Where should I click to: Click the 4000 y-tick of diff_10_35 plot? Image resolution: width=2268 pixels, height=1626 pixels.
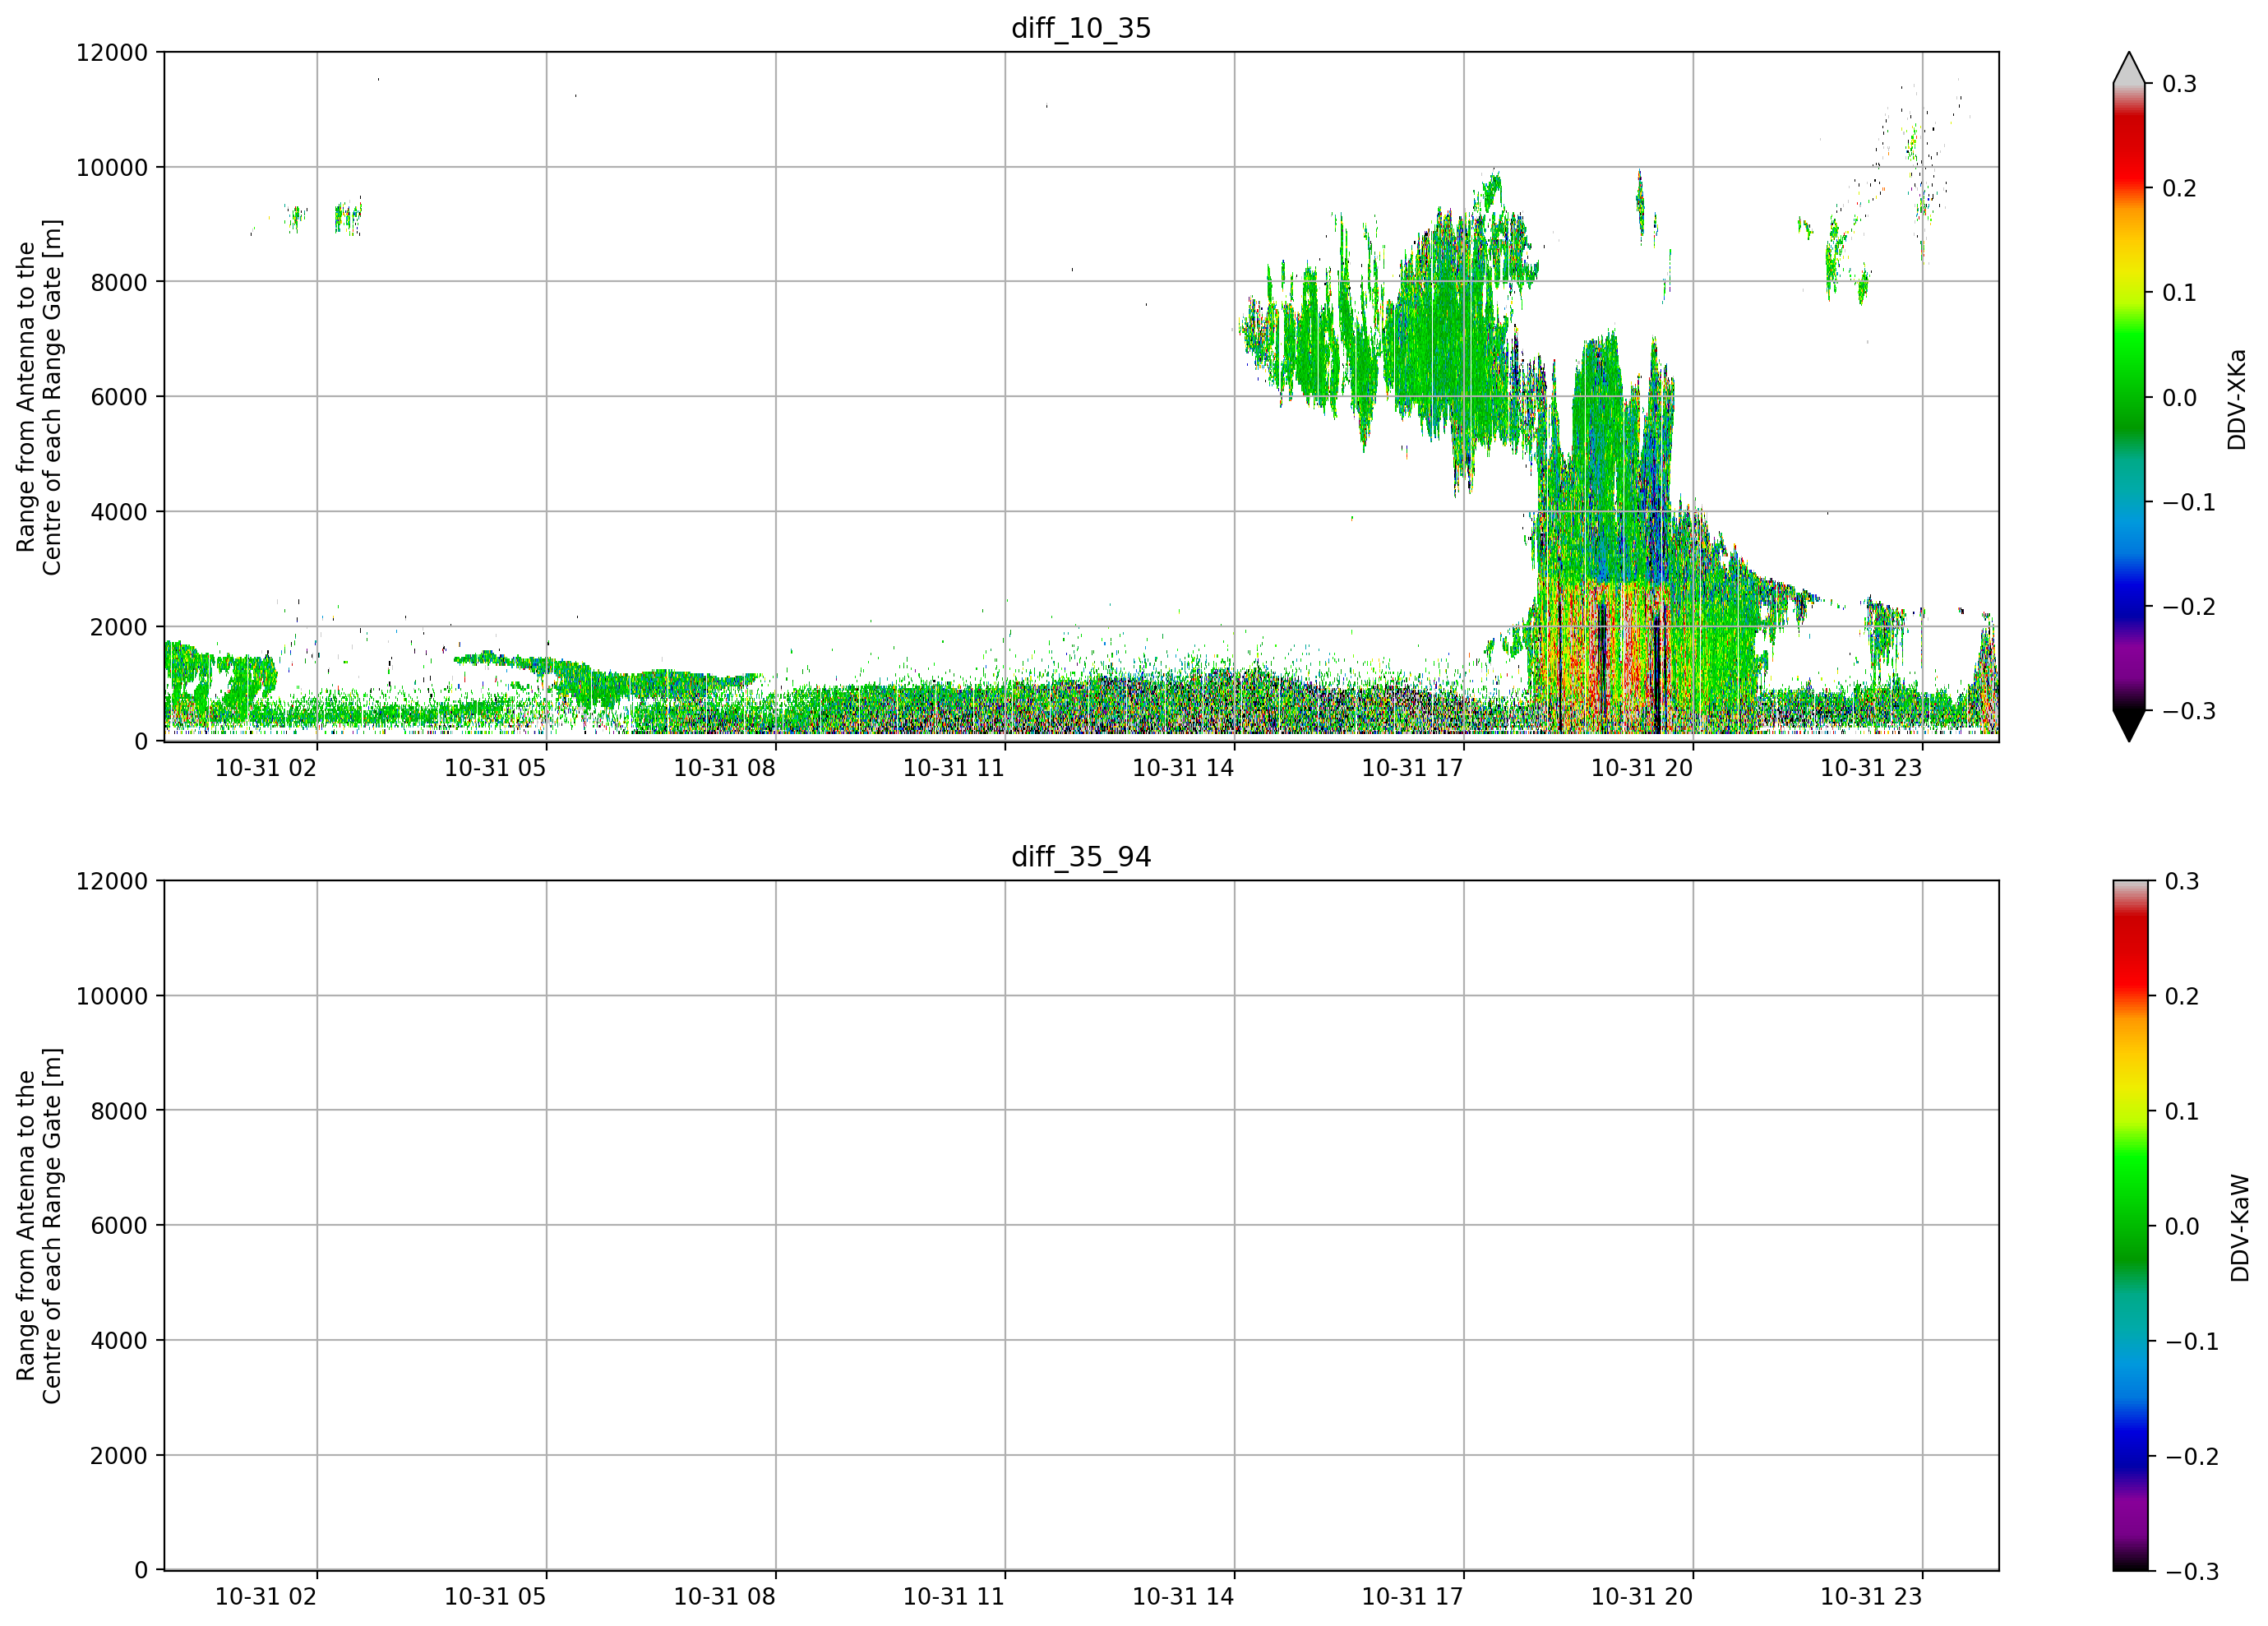pyautogui.click(x=119, y=512)
